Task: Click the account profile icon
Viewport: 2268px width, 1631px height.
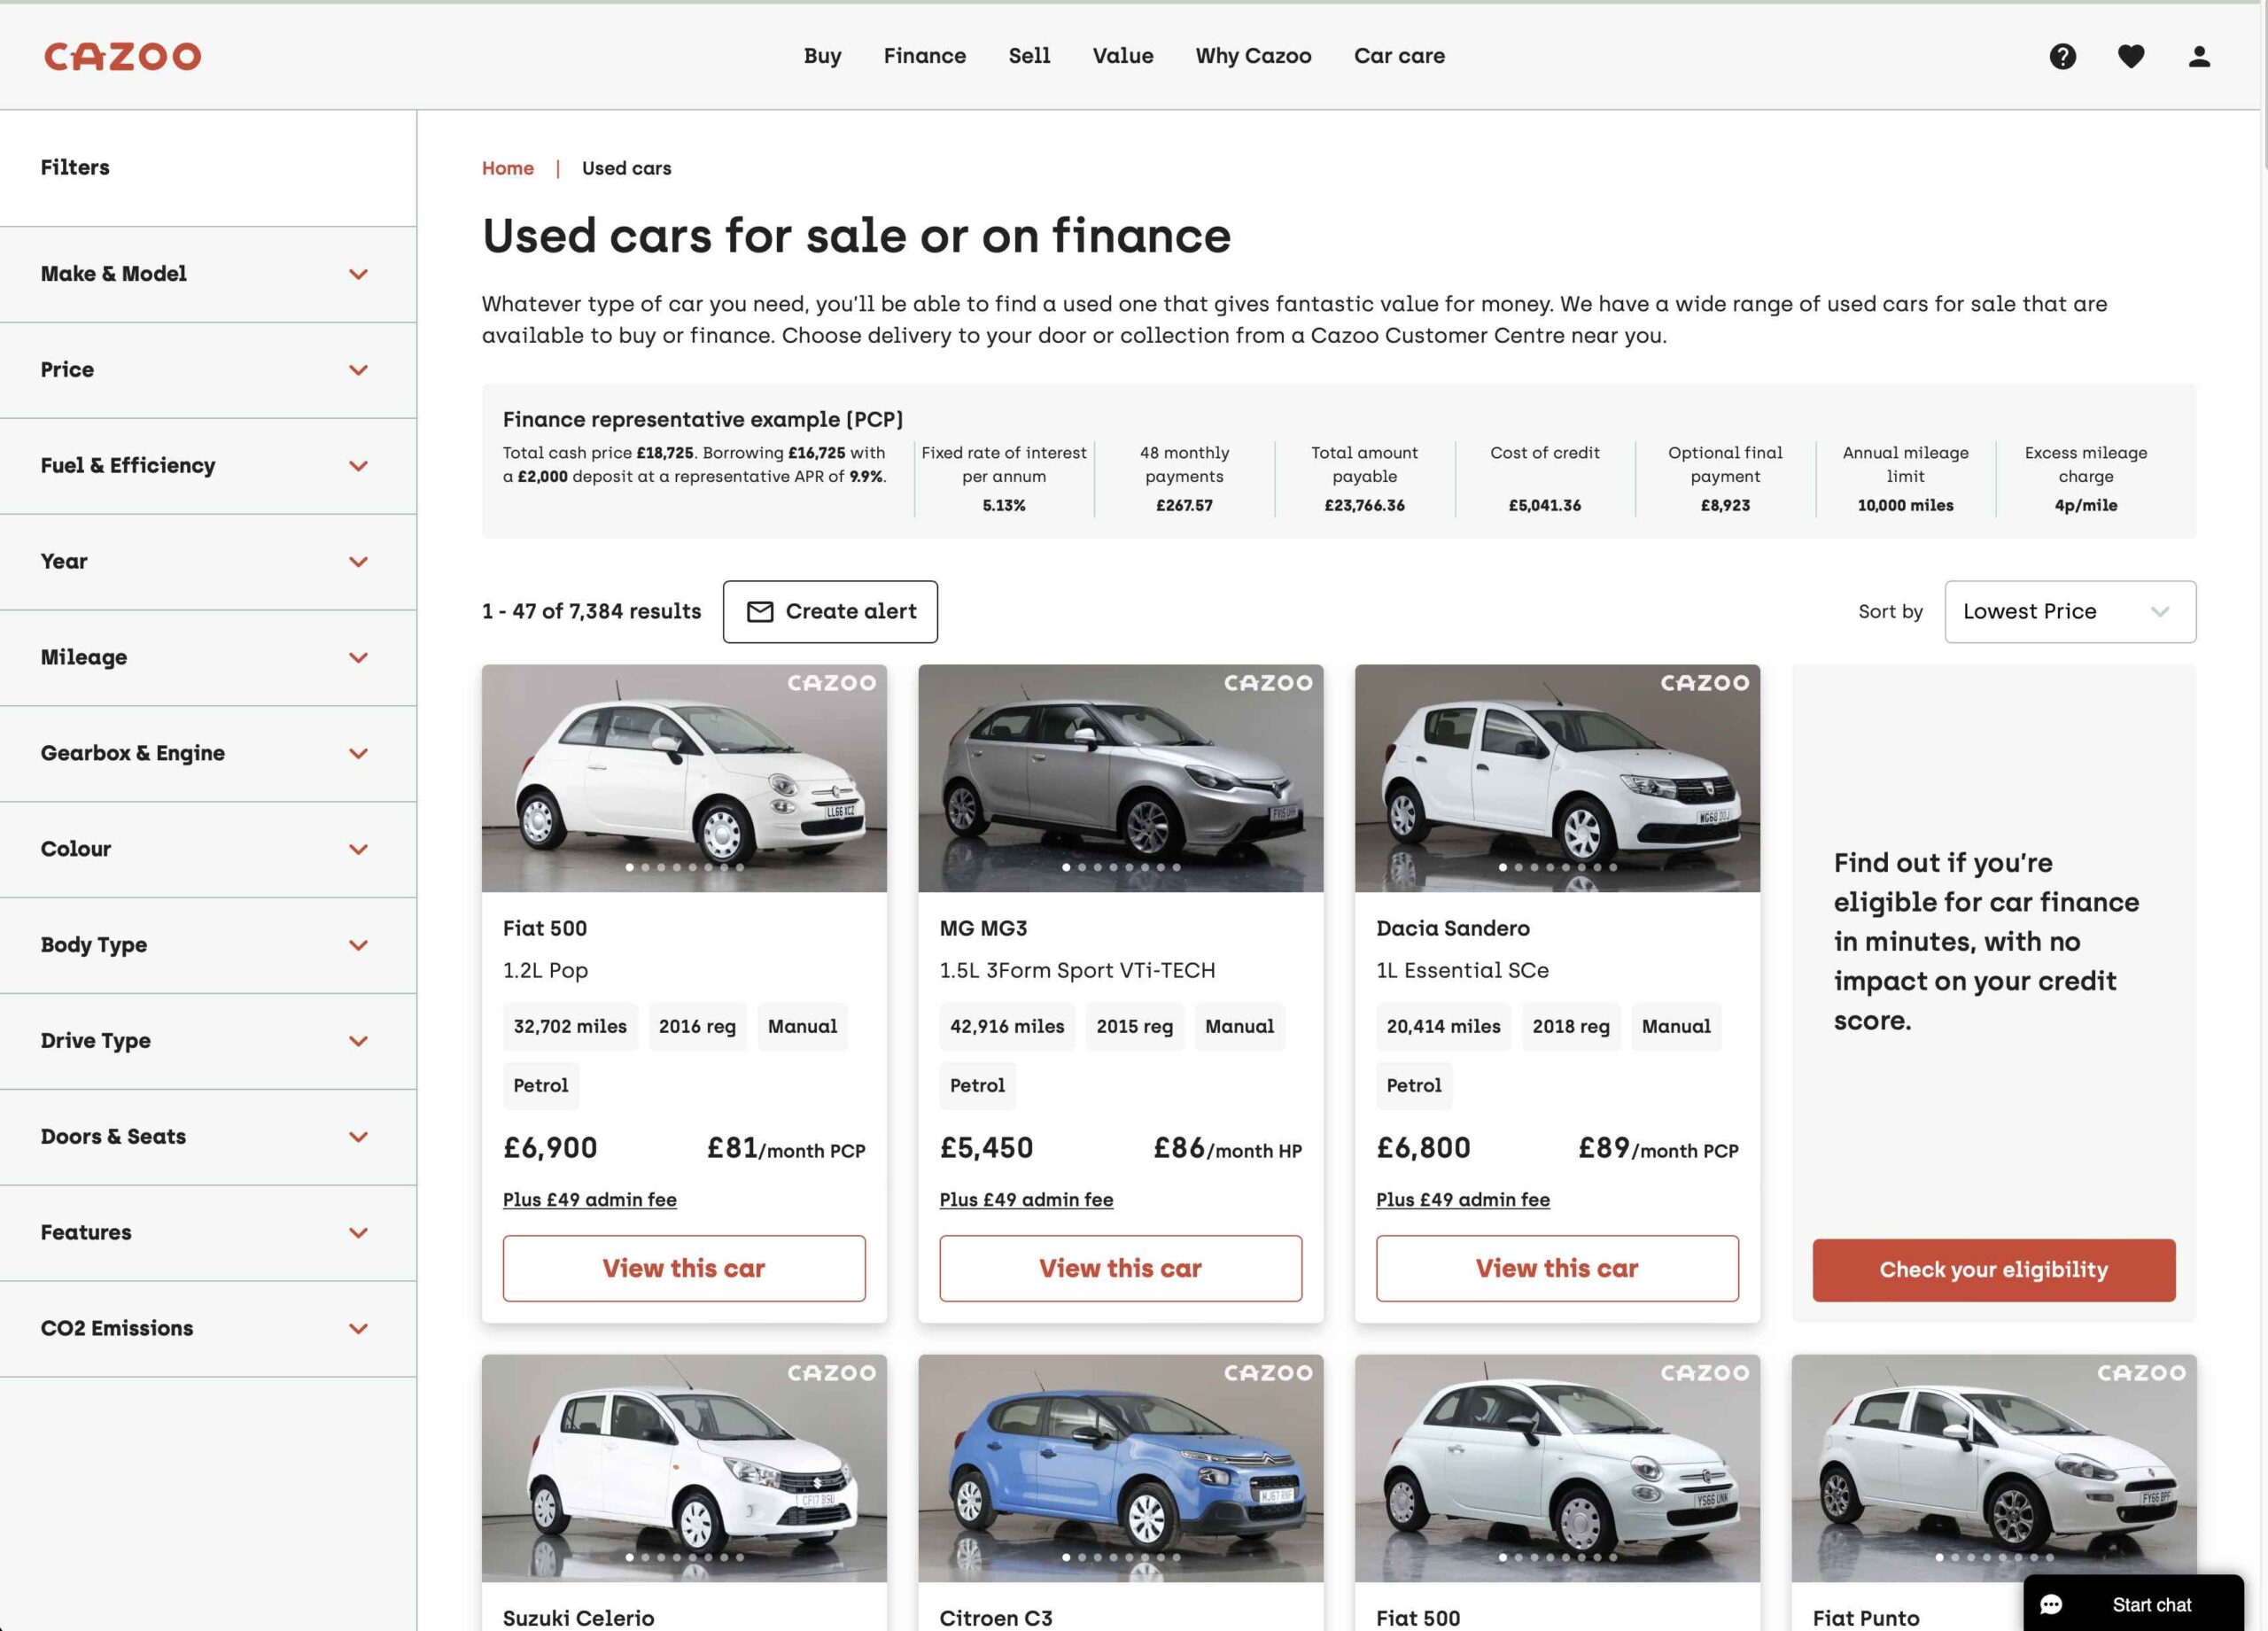Action: tap(2200, 56)
